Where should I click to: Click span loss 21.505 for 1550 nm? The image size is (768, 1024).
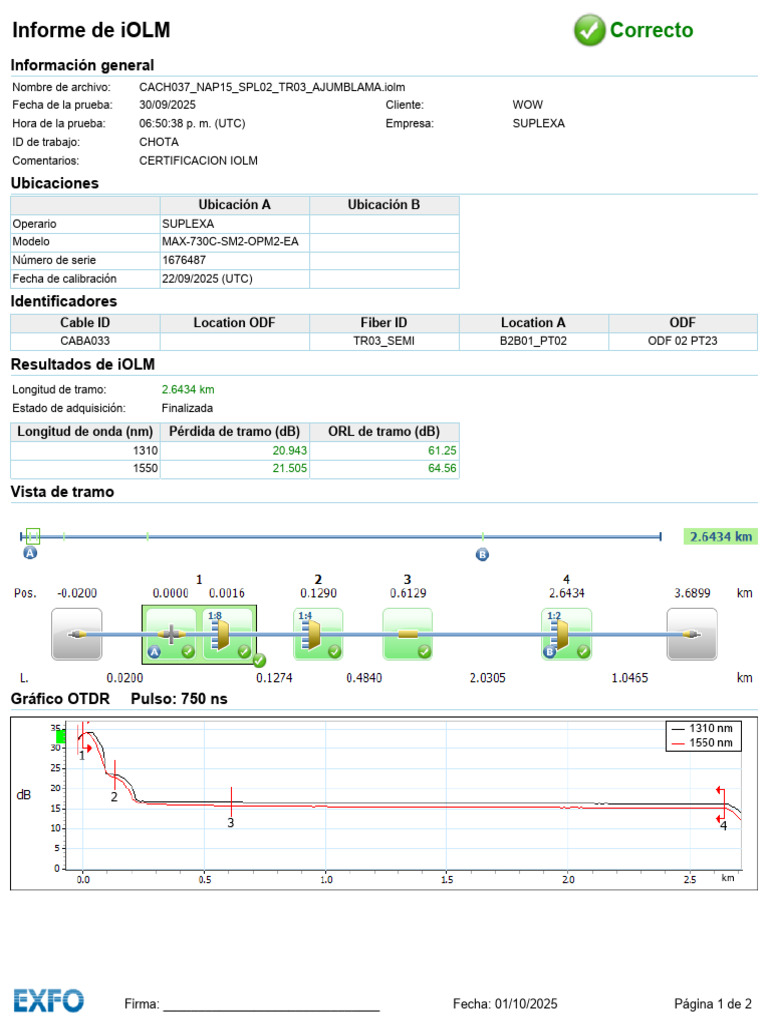[x=289, y=468]
